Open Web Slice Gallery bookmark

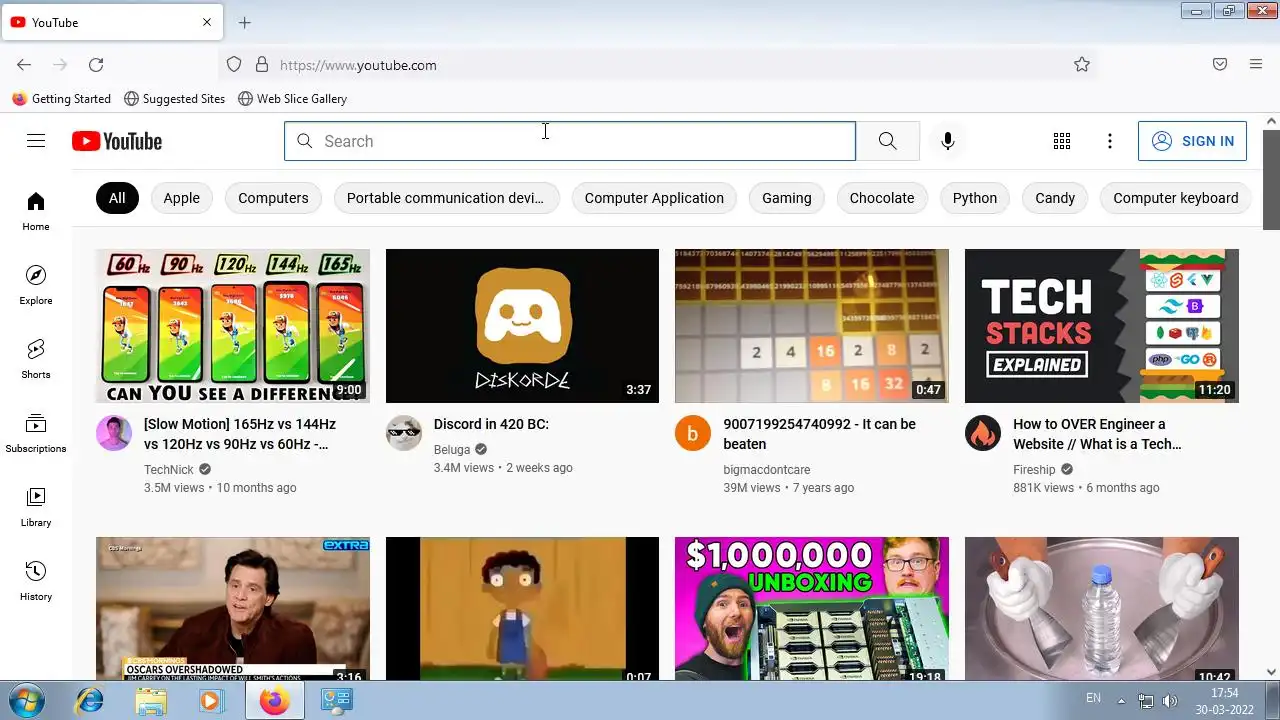coord(293,99)
